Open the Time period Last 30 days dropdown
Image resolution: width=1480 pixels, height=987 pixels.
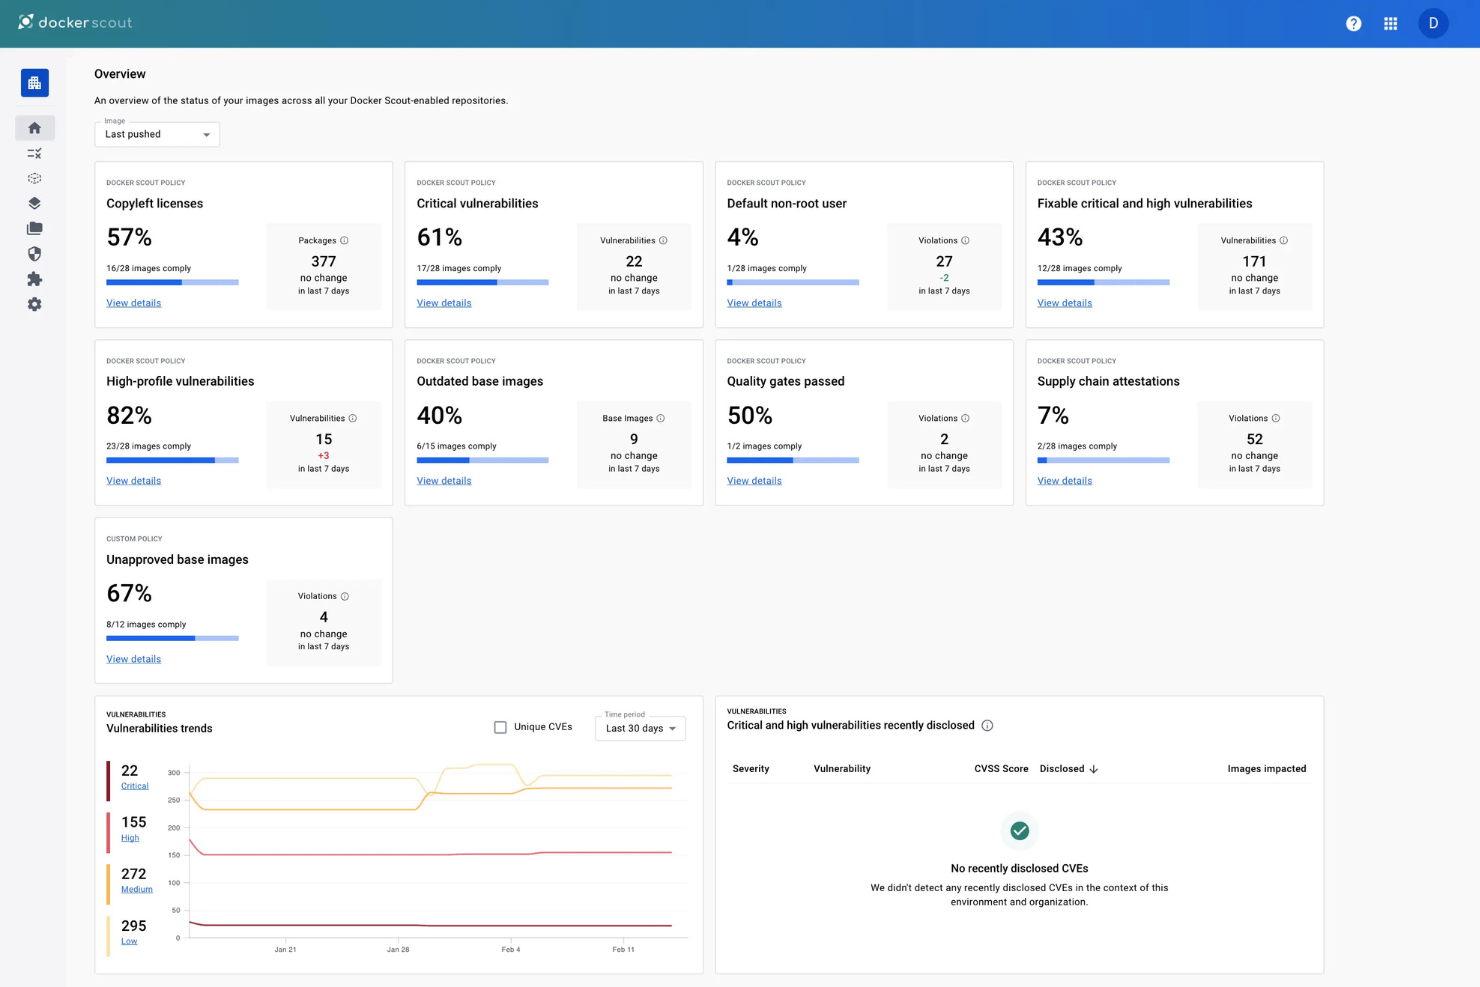pos(640,728)
